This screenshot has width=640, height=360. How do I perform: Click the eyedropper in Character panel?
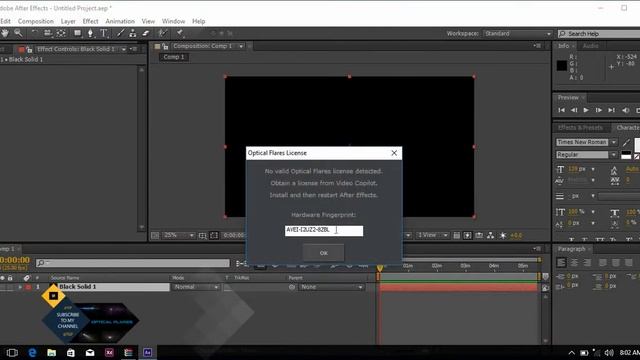pyautogui.click(x=626, y=142)
